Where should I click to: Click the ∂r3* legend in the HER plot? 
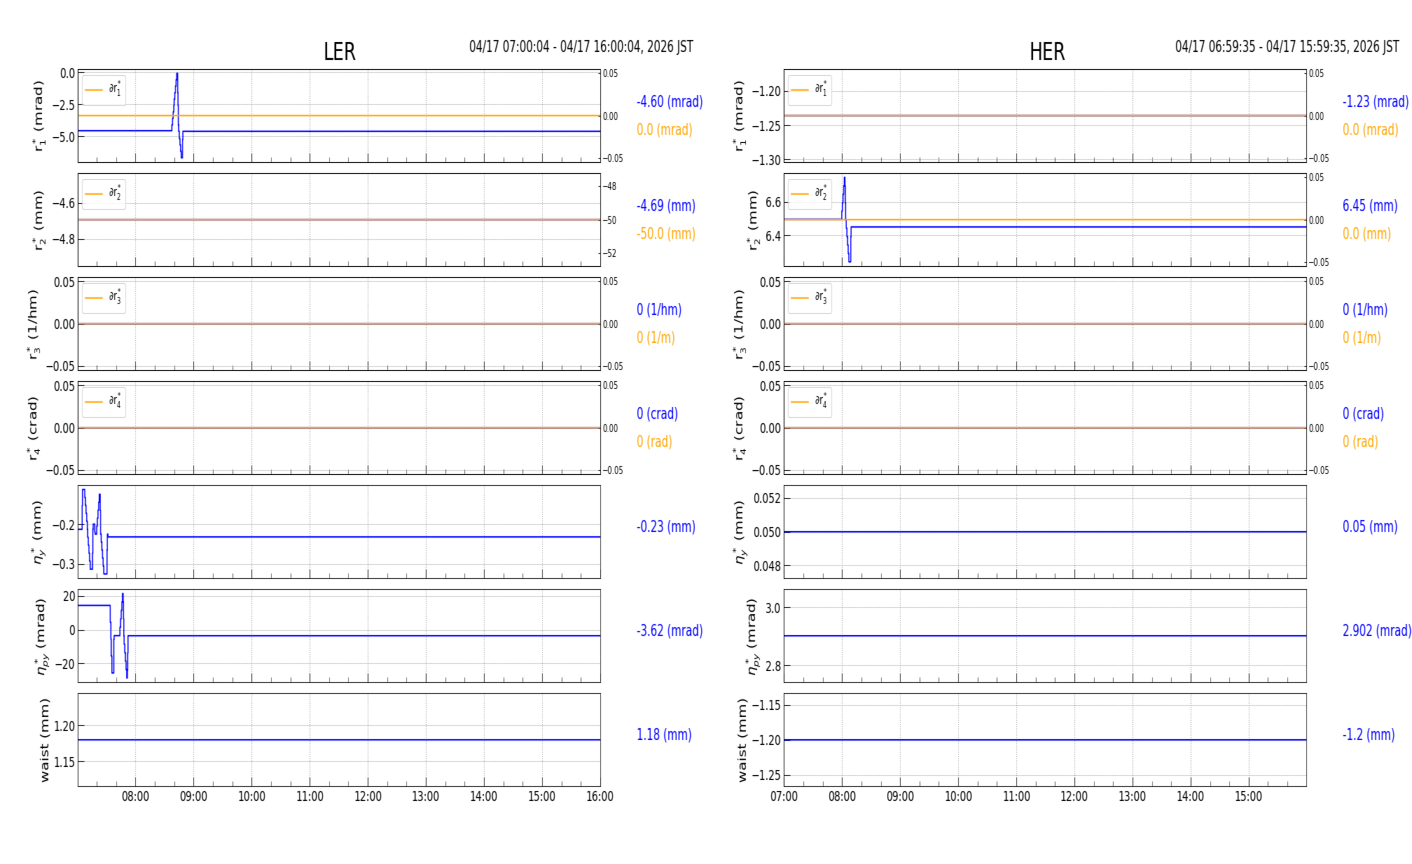810,298
